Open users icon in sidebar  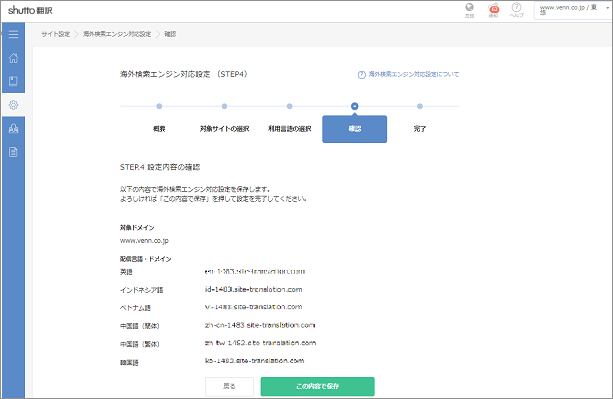click(13, 128)
